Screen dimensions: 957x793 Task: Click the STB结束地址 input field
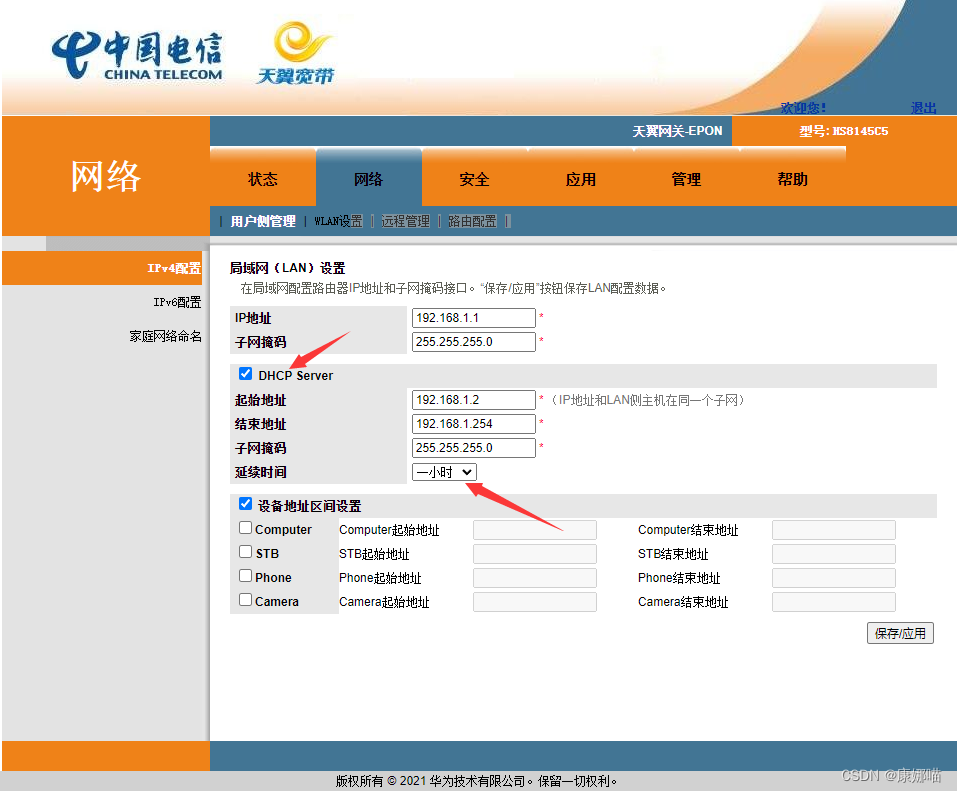(834, 554)
